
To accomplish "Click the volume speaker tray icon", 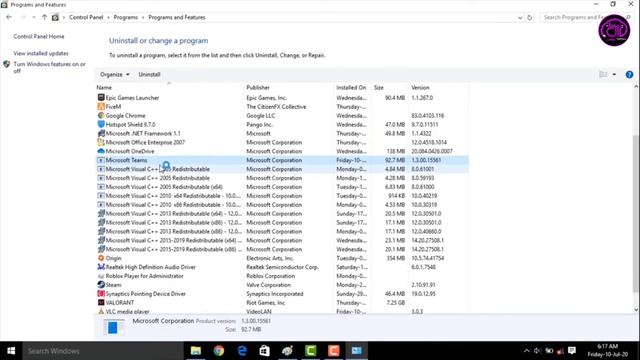I will [538, 351].
